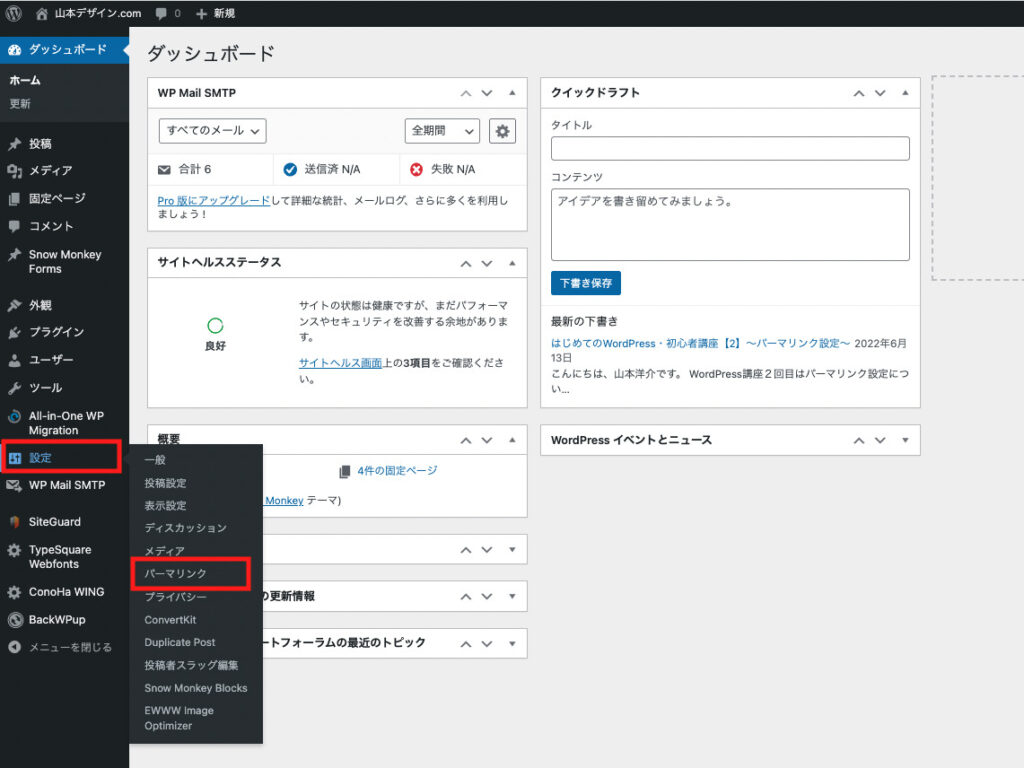Click the plus icon next to 新規
1024x768 pixels.
coord(201,14)
